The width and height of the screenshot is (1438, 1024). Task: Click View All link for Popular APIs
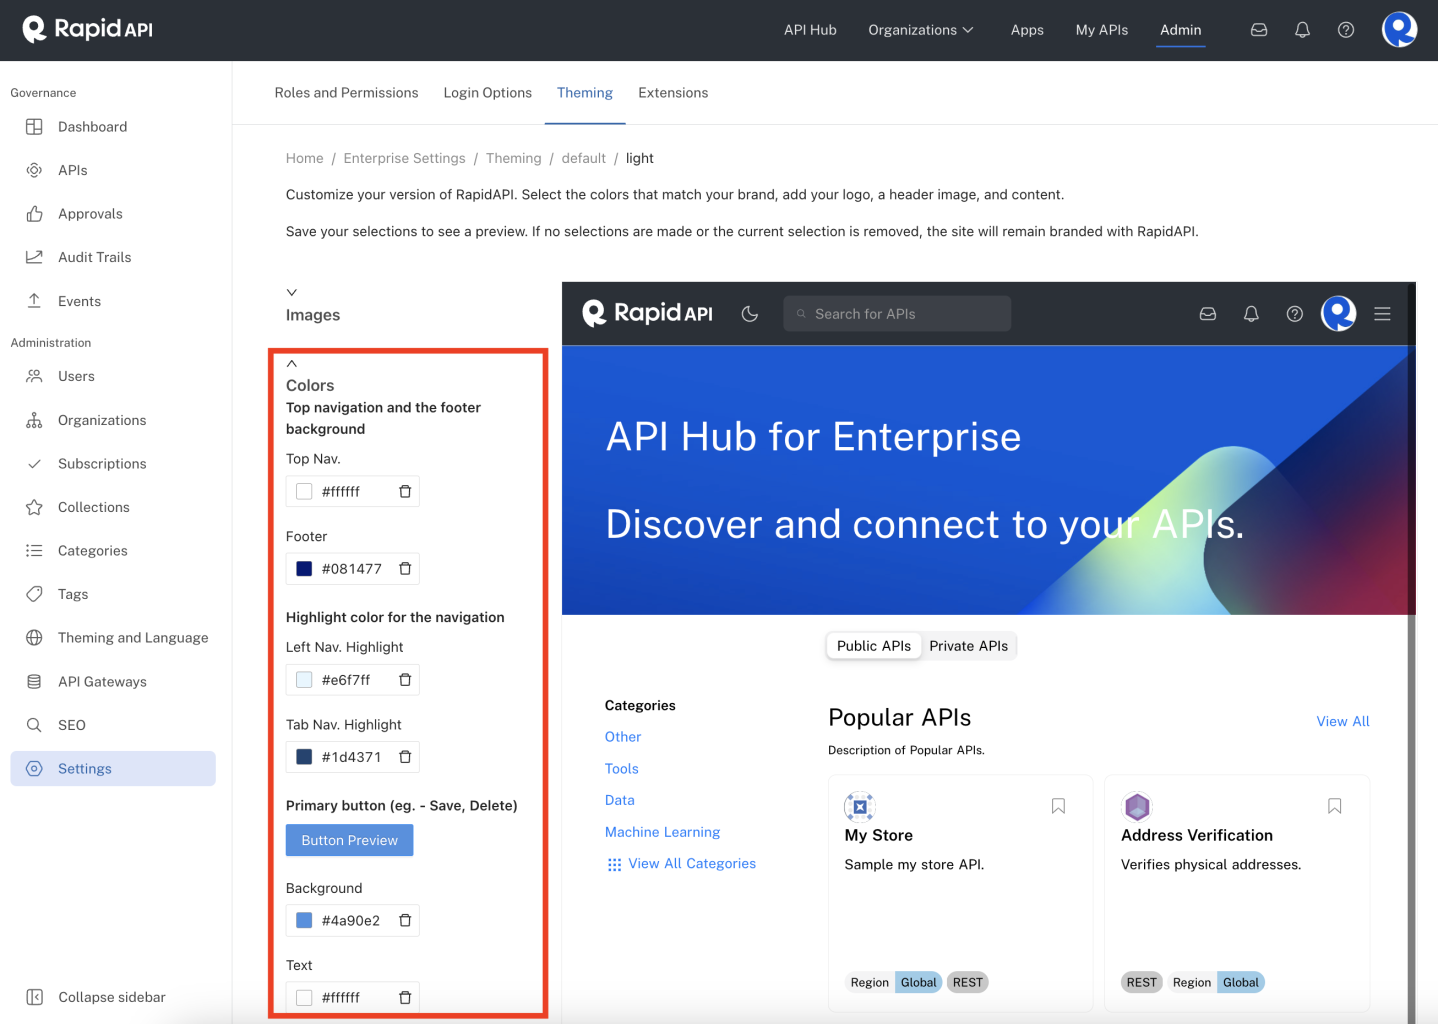1343,721
